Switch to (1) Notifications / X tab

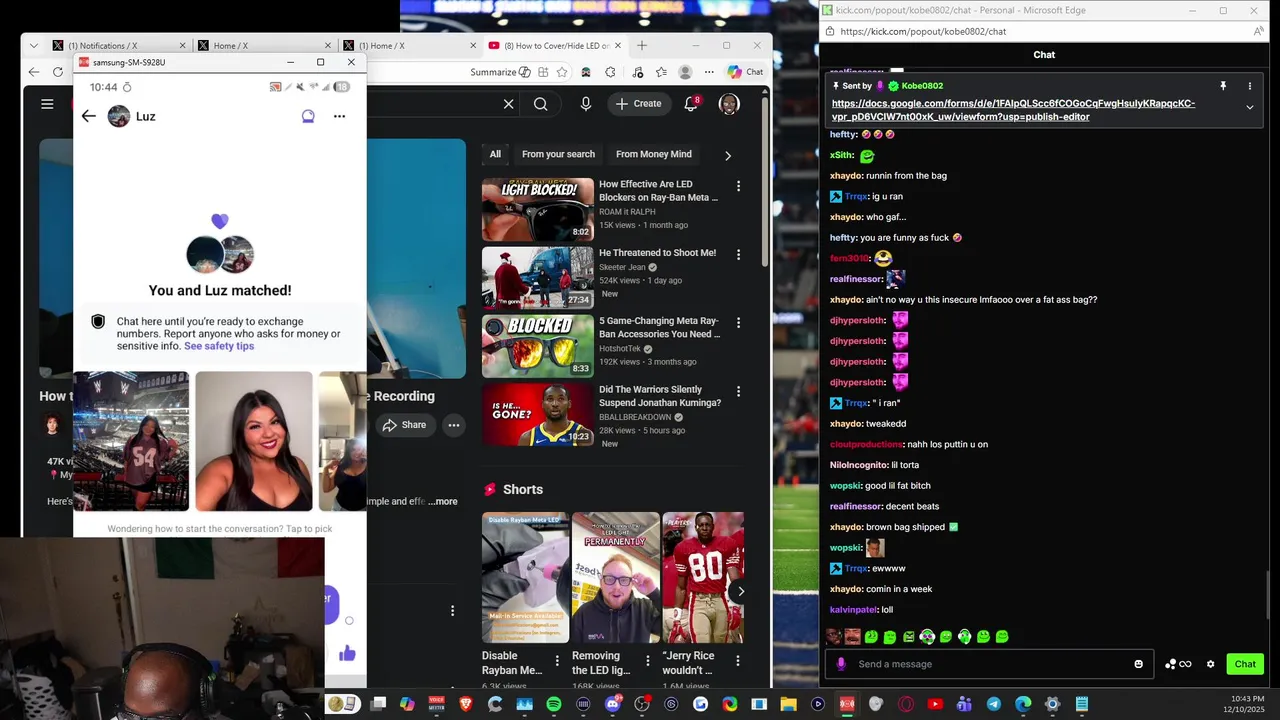coord(120,46)
